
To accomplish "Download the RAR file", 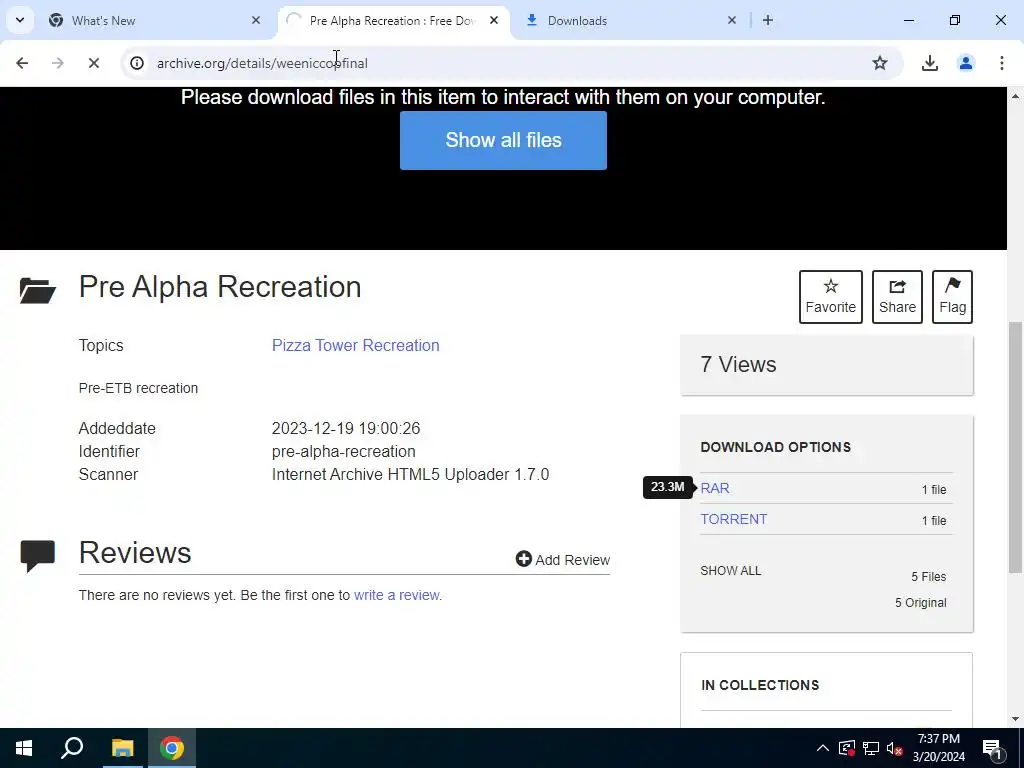I will tap(715, 488).
